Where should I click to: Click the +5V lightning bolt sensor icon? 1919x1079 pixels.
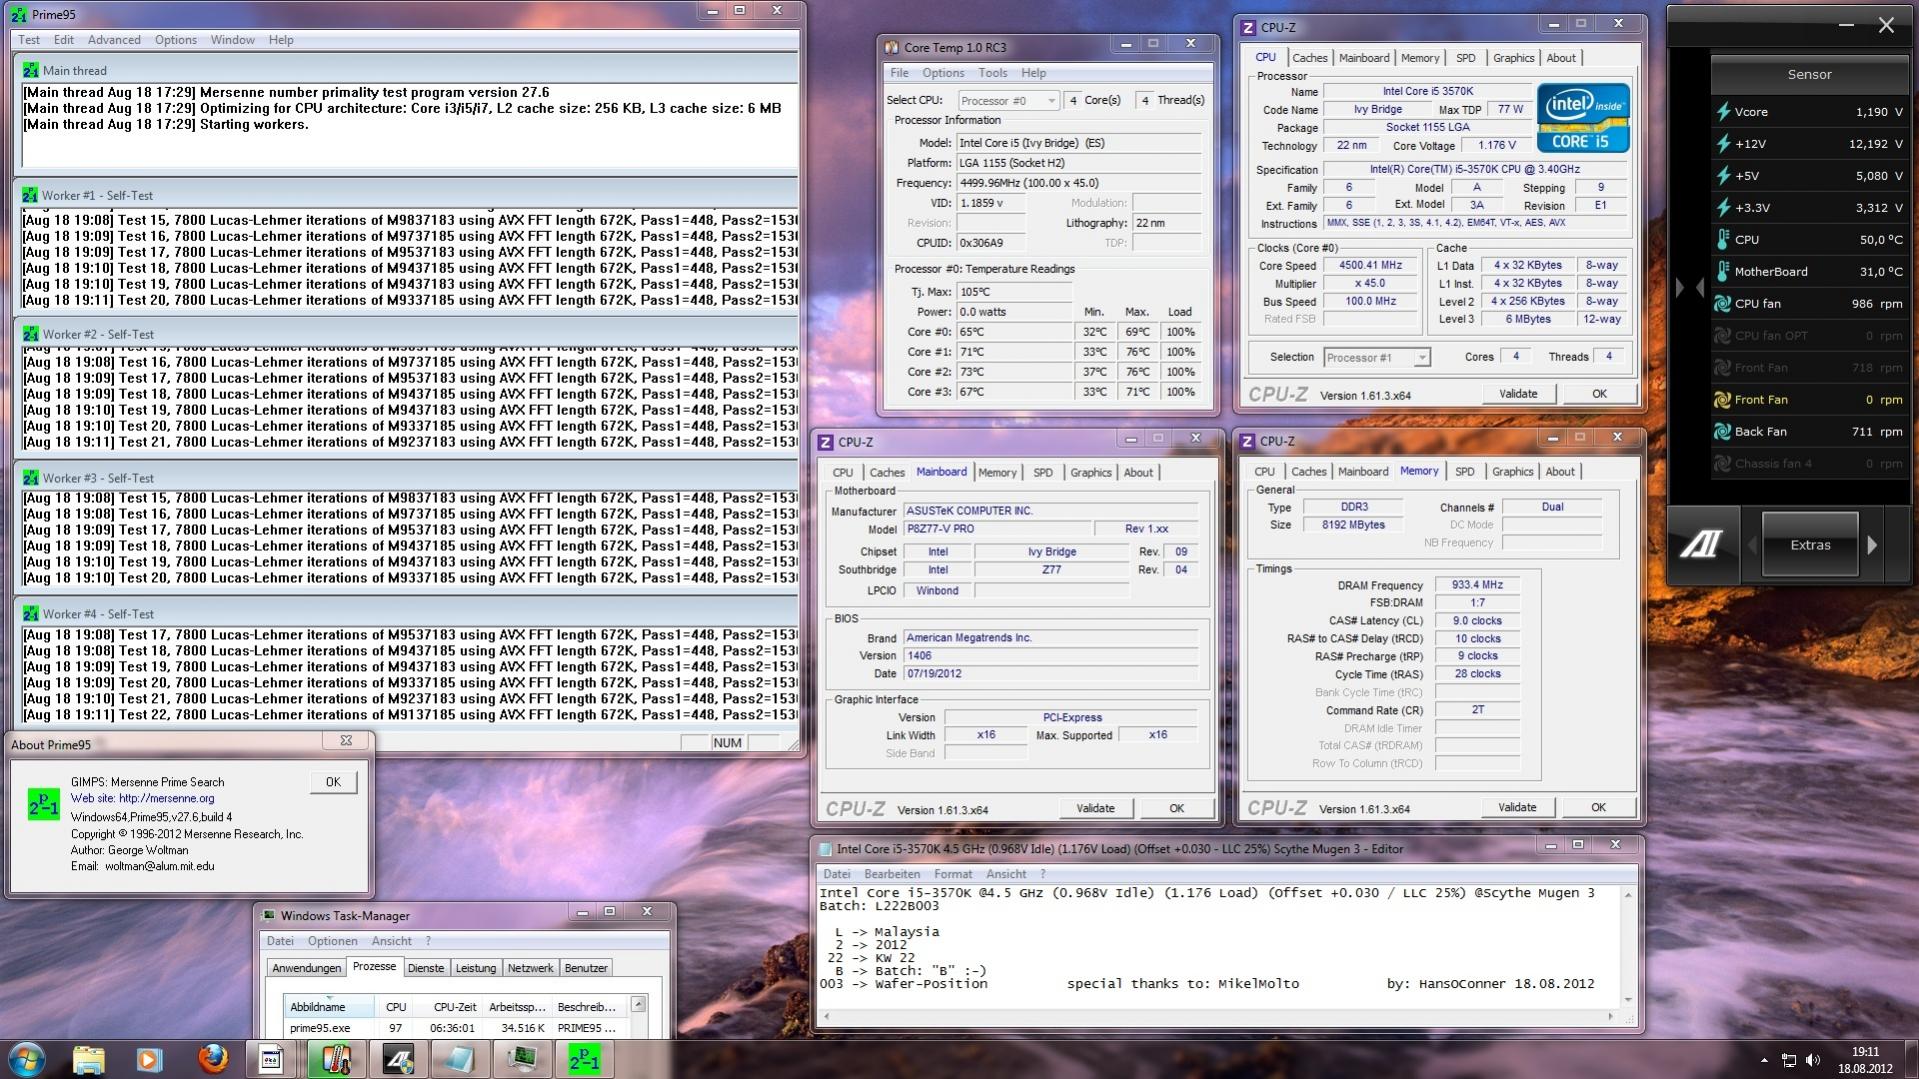coord(1723,176)
